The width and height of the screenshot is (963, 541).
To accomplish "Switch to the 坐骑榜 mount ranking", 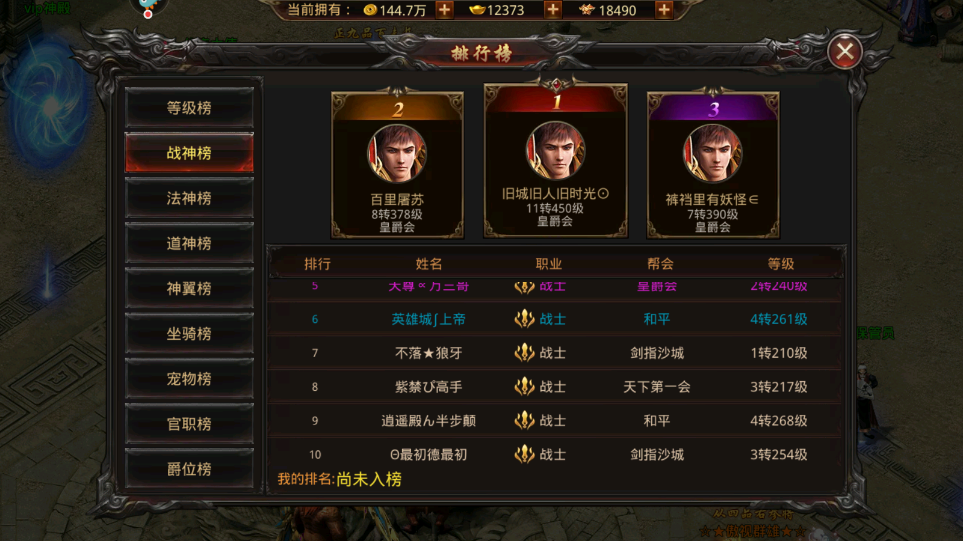I will point(189,333).
